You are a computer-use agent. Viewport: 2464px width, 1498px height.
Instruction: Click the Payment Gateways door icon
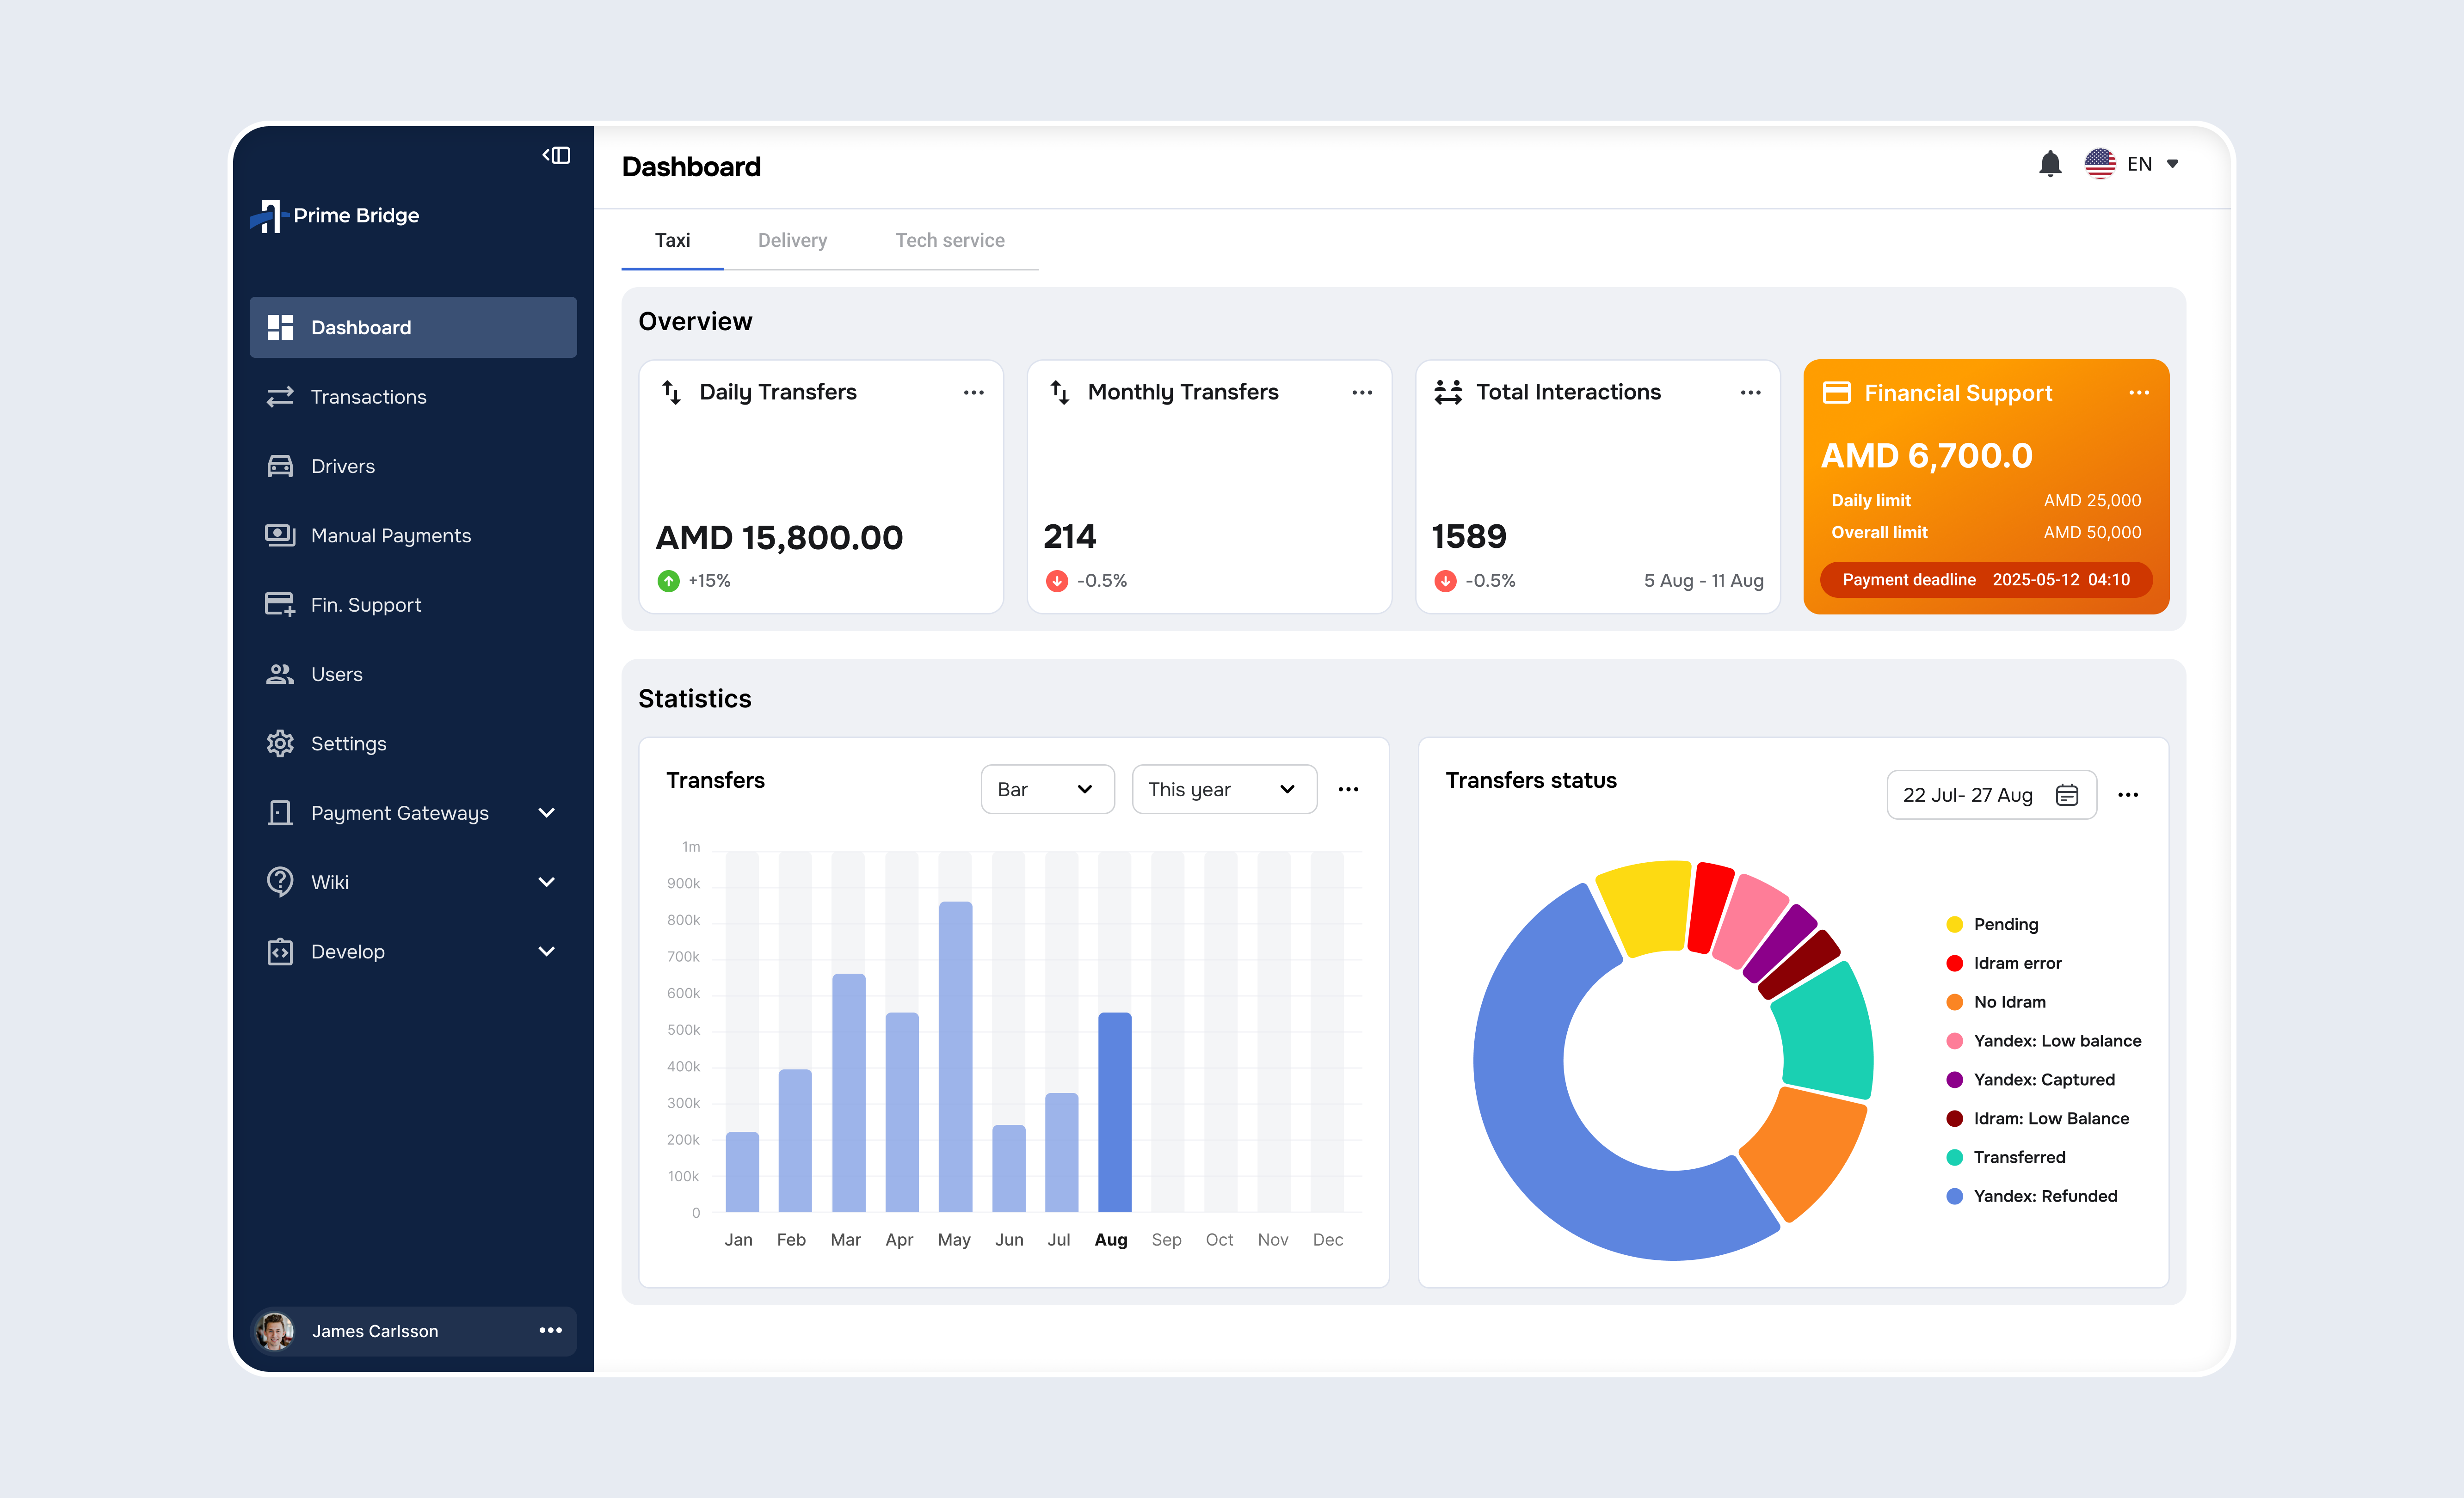(280, 812)
